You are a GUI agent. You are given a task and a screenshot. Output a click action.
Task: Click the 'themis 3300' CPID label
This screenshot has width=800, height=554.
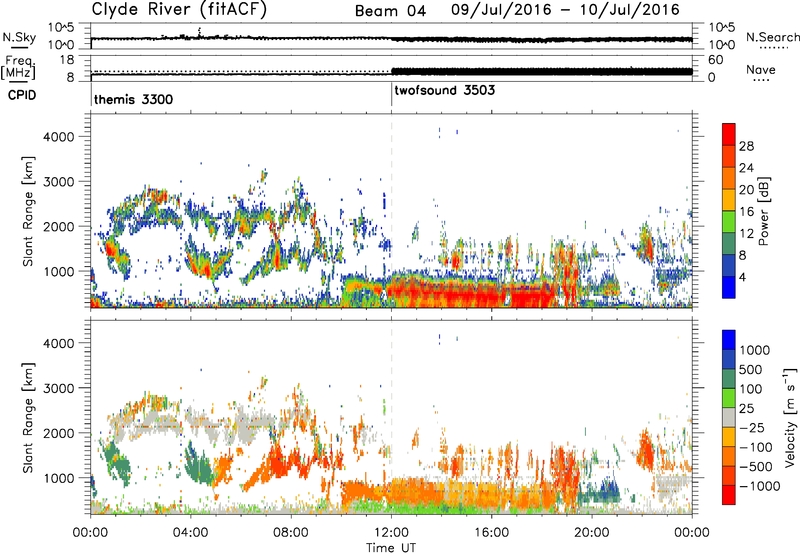[x=134, y=99]
